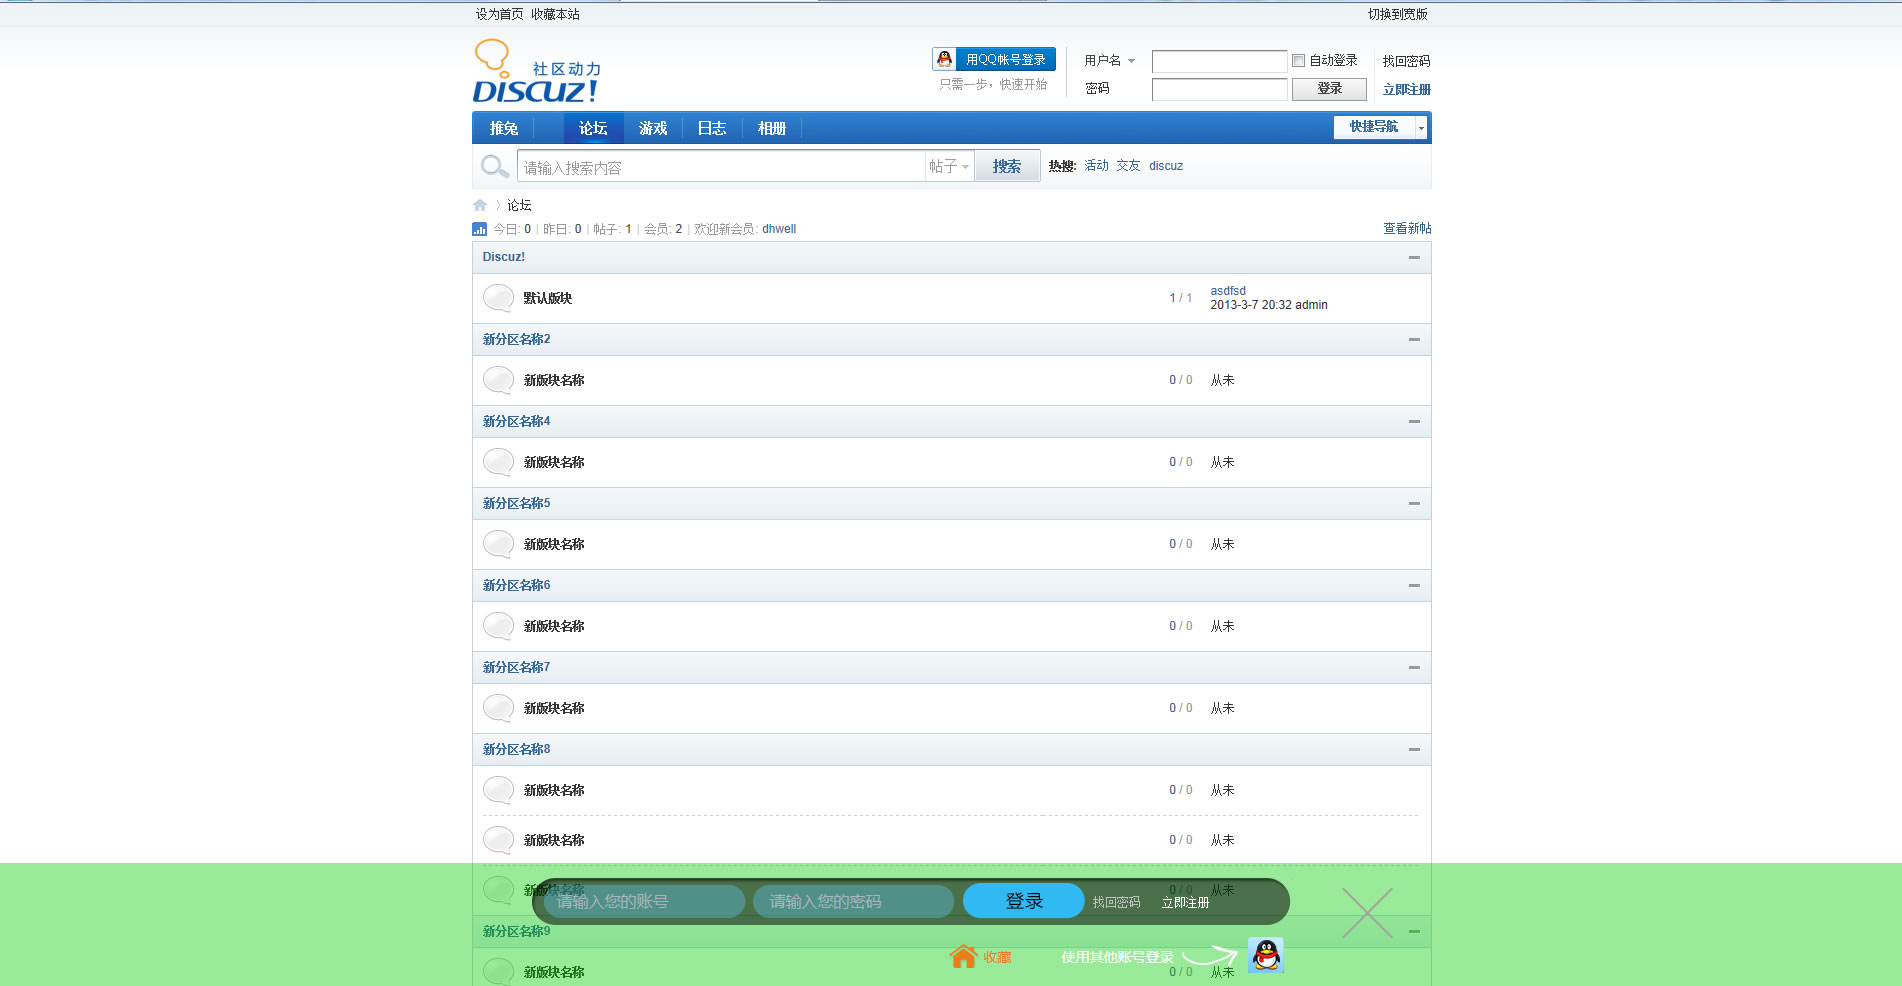Image resolution: width=1902 pixels, height=986 pixels.
Task: Open the 用户名 login type dropdown
Action: click(1110, 61)
